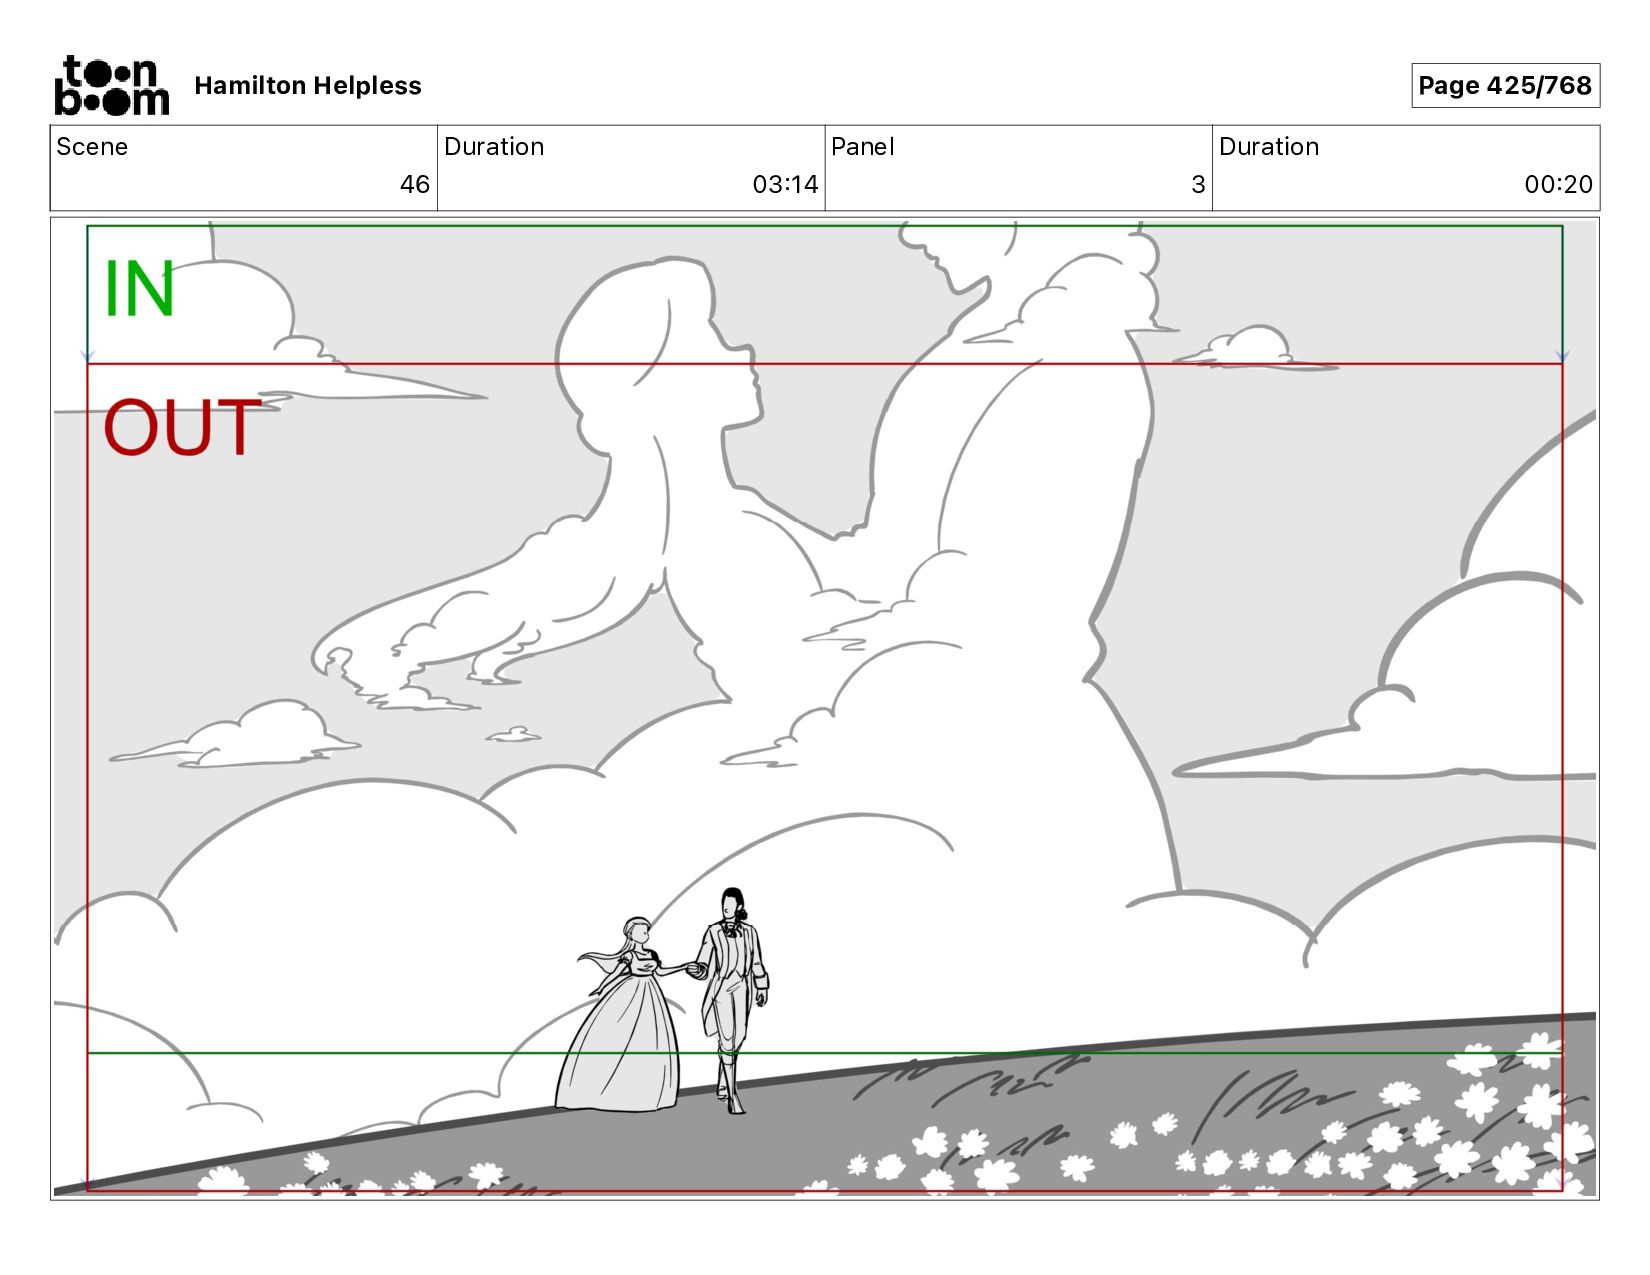Click the 'Panel' header label
Viewport: 1650px width, 1275px height.
click(x=862, y=147)
